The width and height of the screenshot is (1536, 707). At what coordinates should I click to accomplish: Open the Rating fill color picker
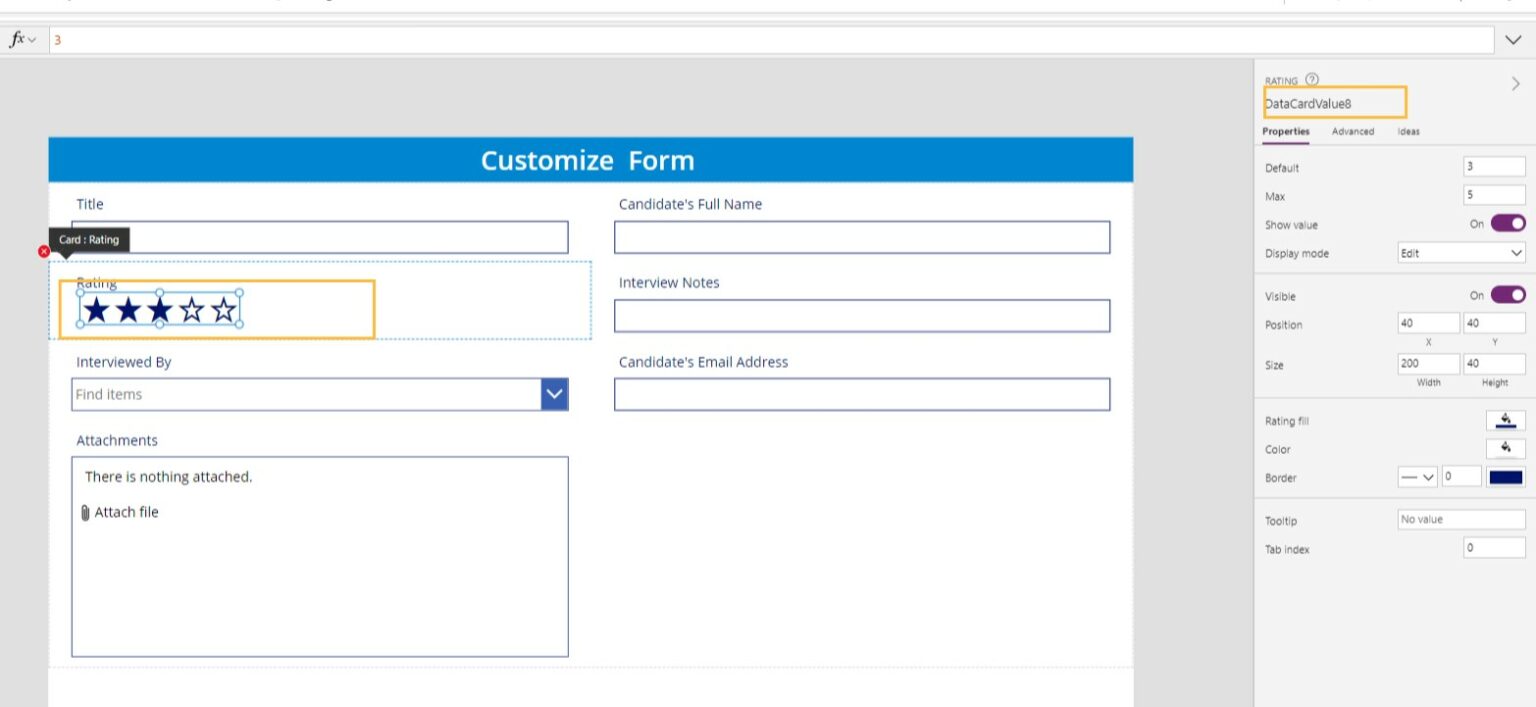pos(1505,419)
